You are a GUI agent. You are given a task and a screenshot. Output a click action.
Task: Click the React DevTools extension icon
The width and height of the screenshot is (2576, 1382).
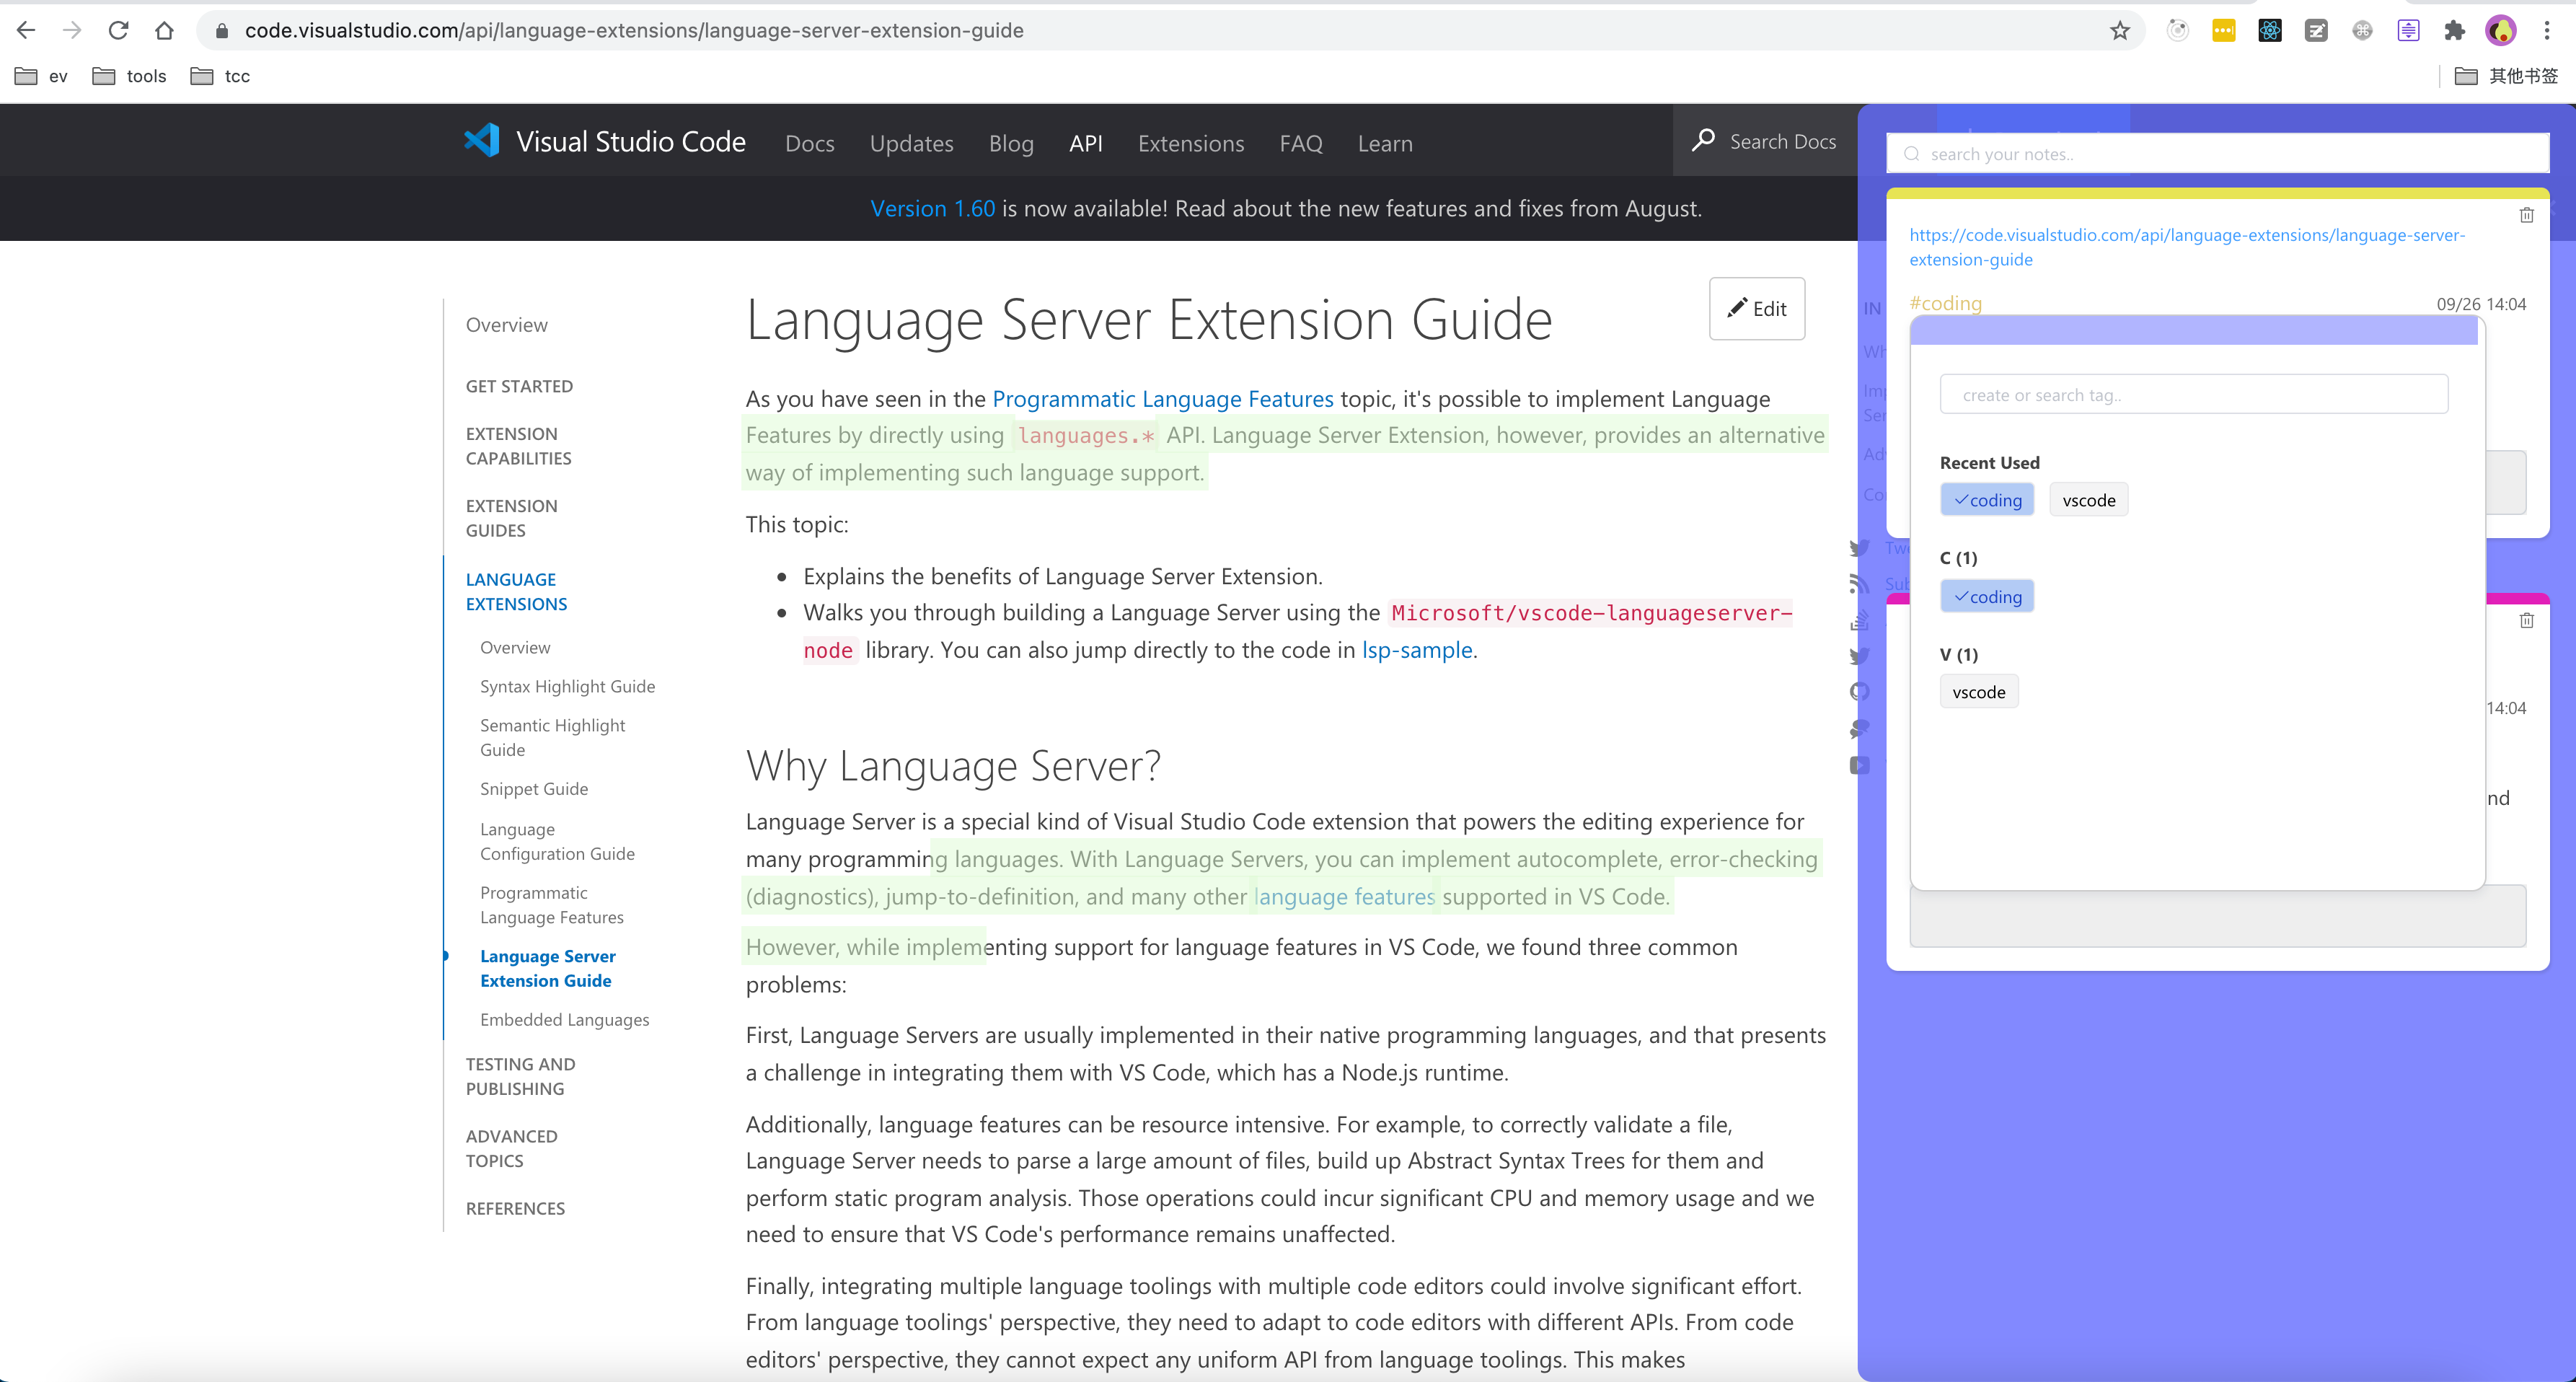coord(2269,30)
